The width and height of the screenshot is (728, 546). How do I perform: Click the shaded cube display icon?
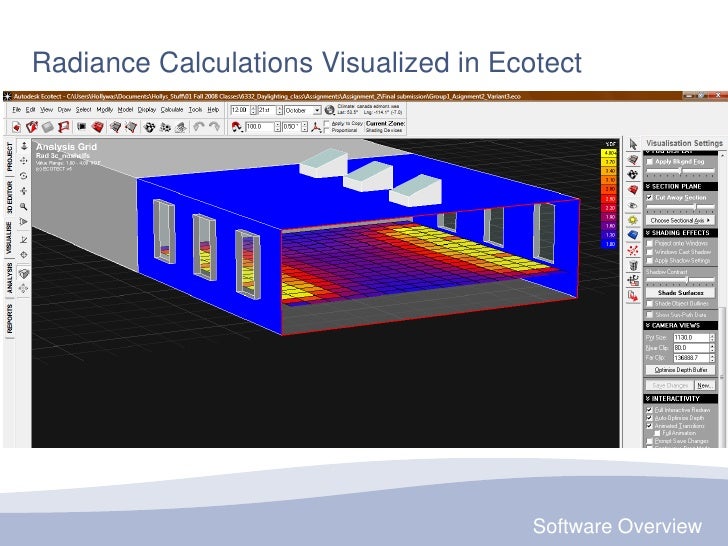coord(24,274)
